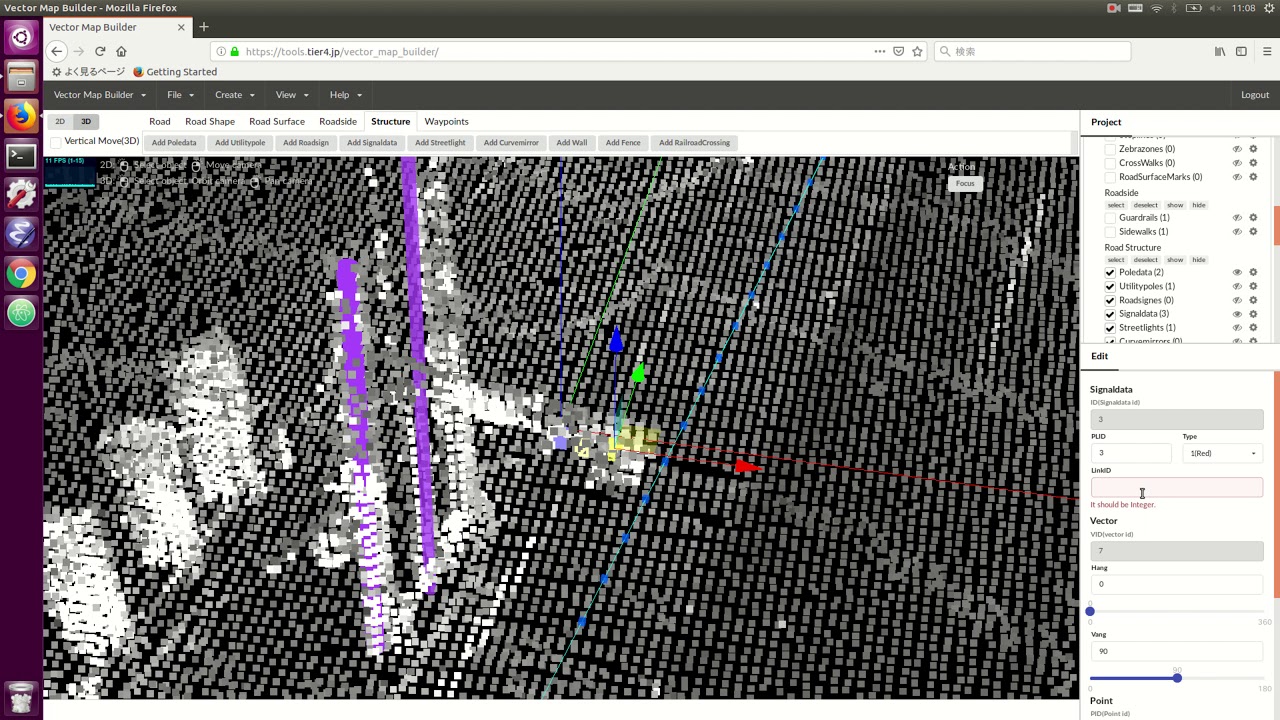Adjust the Vang slider handle
The image size is (1280, 720).
1177,678
